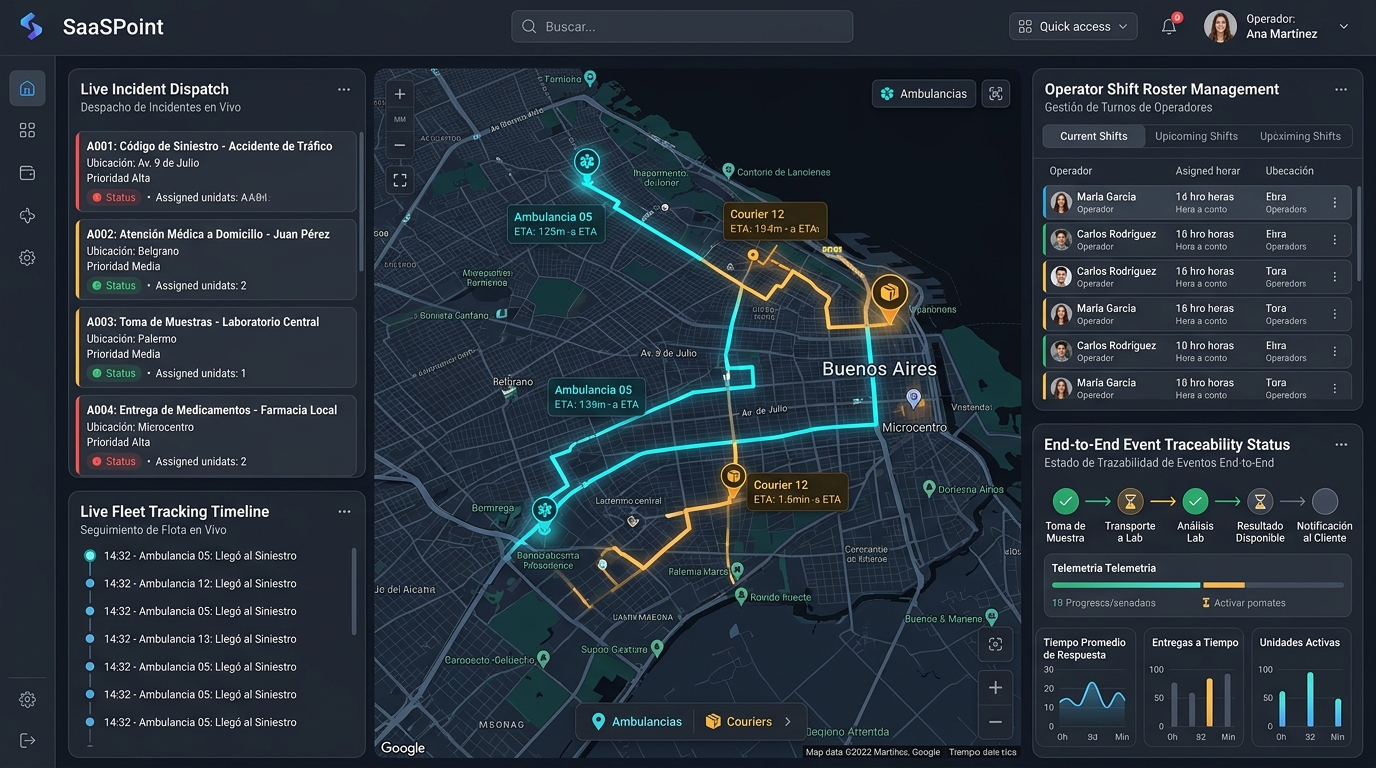Click the lower cyan ambulance pin near Bomrega
Image resolution: width=1376 pixels, height=768 pixels.
(x=544, y=512)
